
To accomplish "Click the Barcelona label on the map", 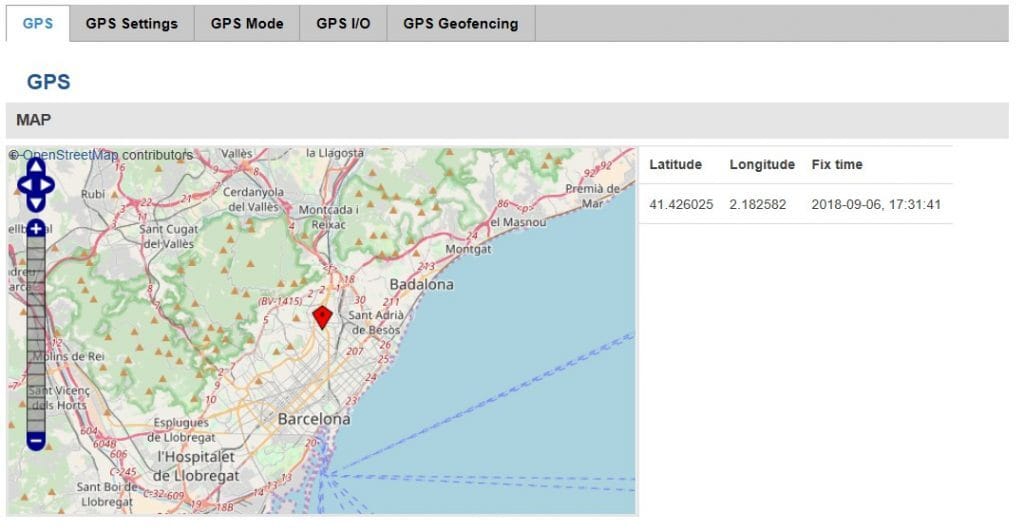I will click(x=315, y=419).
